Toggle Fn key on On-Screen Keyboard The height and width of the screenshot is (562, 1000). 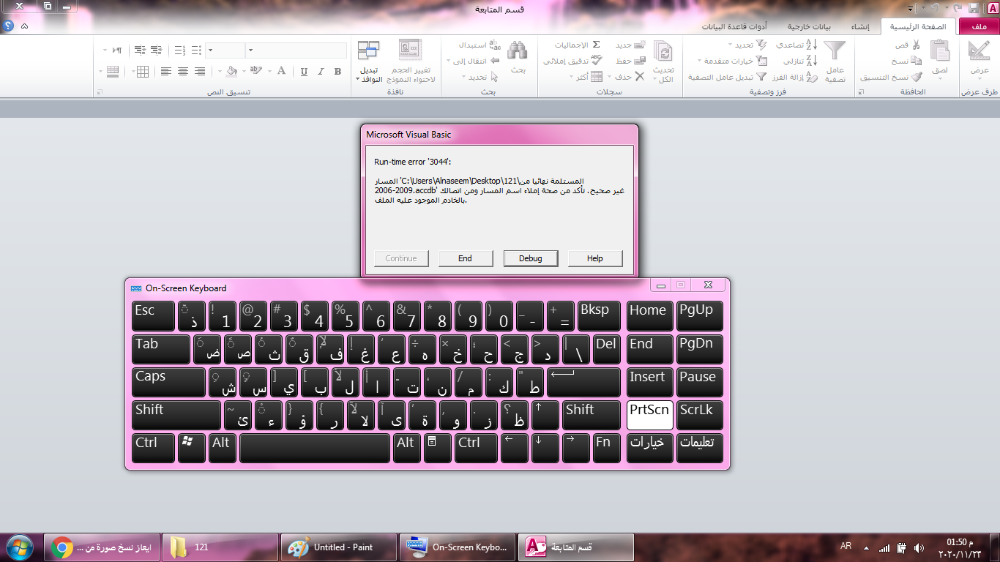(605, 448)
